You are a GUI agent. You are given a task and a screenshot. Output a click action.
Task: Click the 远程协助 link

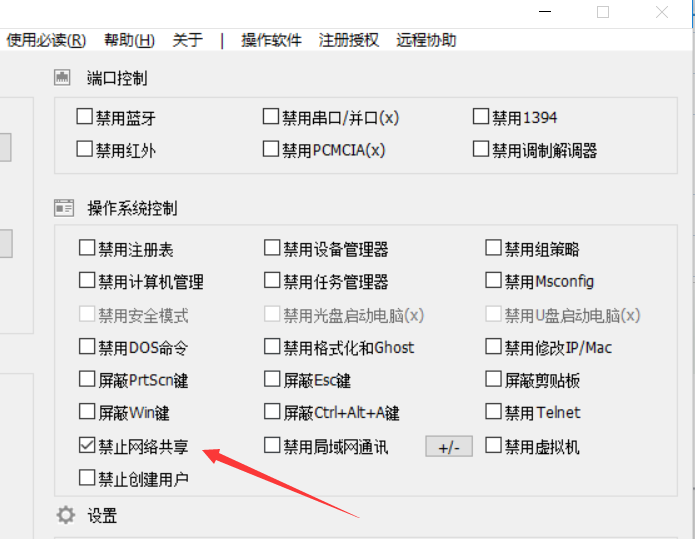(x=426, y=40)
